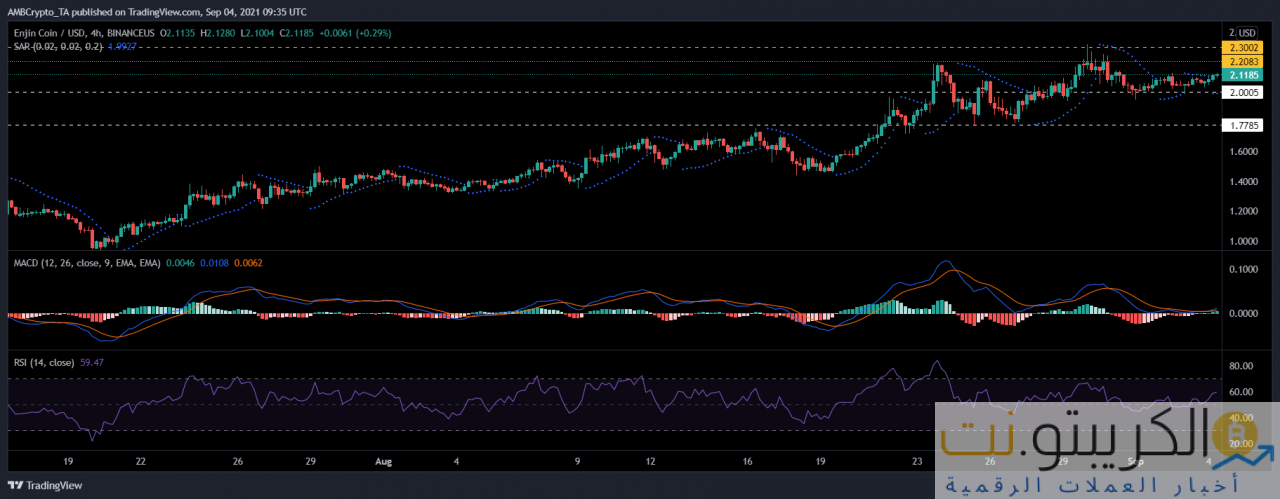Click the 2.3002 orange price label
Image resolution: width=1280 pixels, height=499 pixels.
click(1243, 48)
